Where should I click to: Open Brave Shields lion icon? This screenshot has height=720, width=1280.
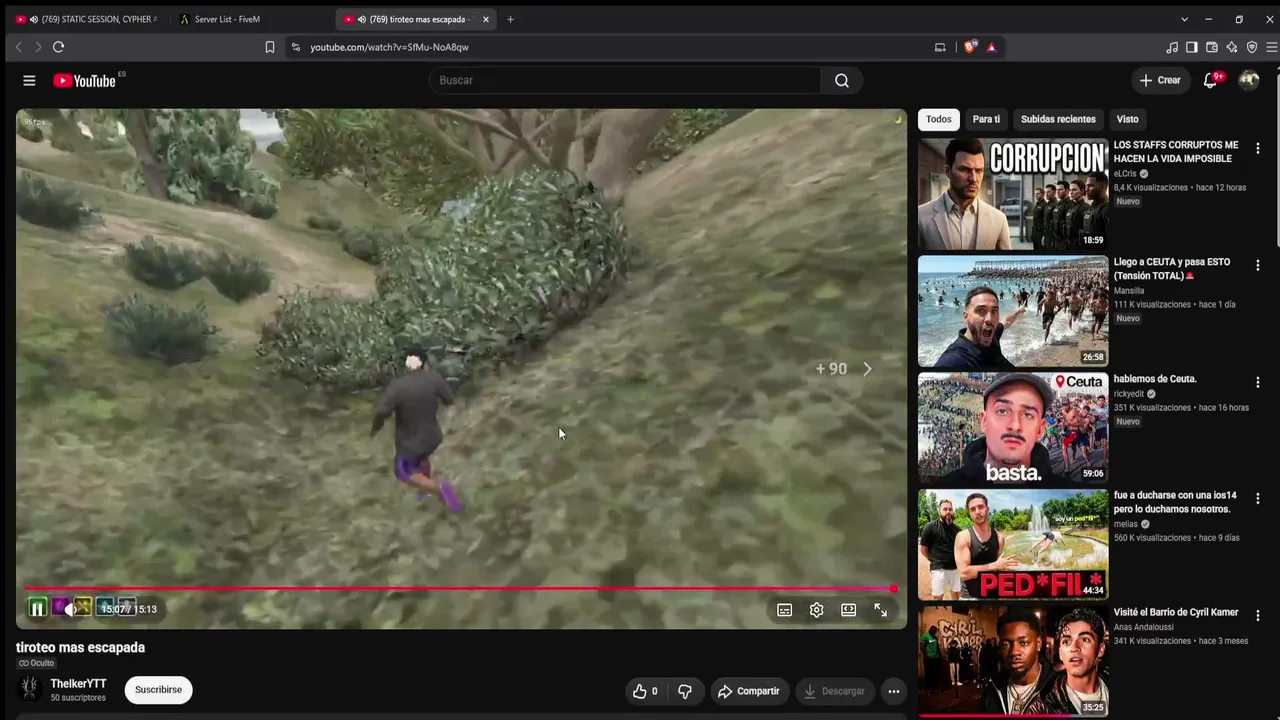pyautogui.click(x=970, y=47)
